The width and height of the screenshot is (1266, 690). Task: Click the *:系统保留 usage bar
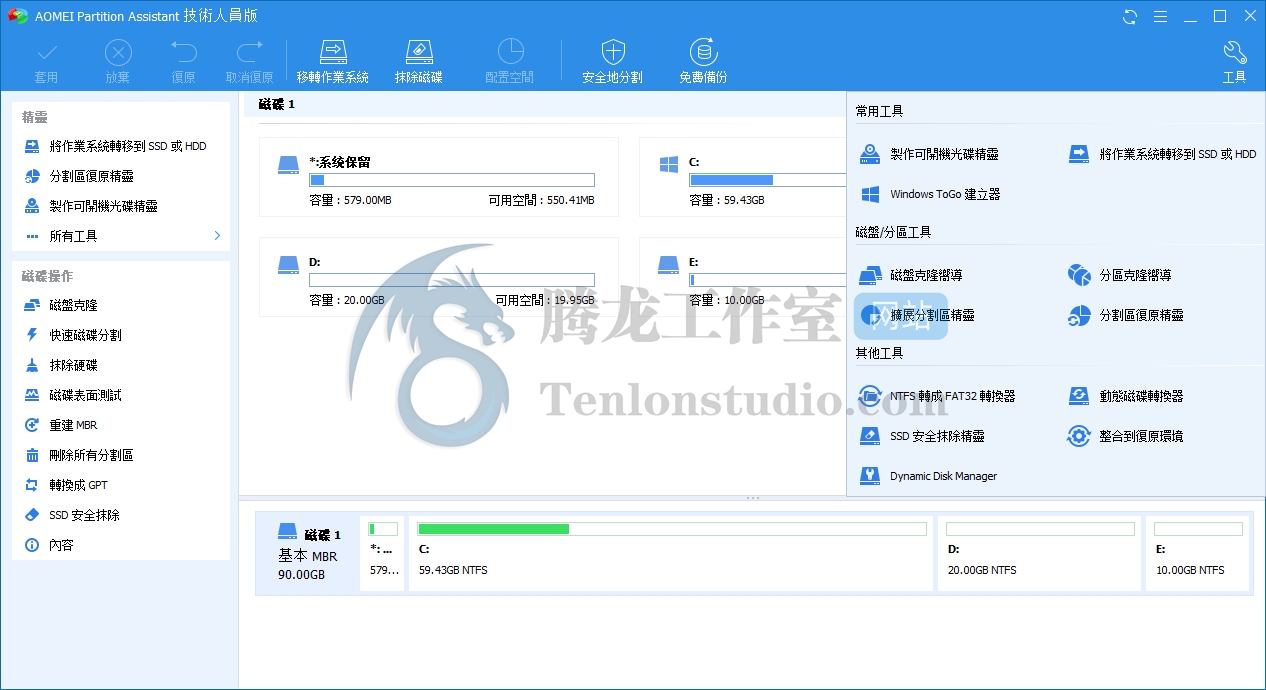click(x=452, y=180)
